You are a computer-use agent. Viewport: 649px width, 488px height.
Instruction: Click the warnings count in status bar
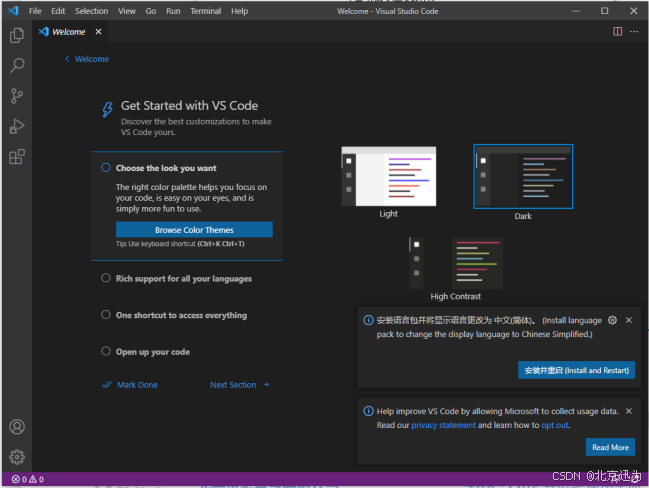click(36, 479)
